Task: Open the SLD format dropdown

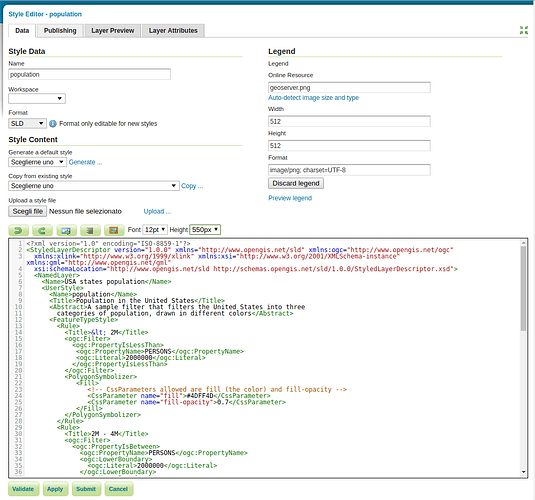Action: tap(27, 123)
